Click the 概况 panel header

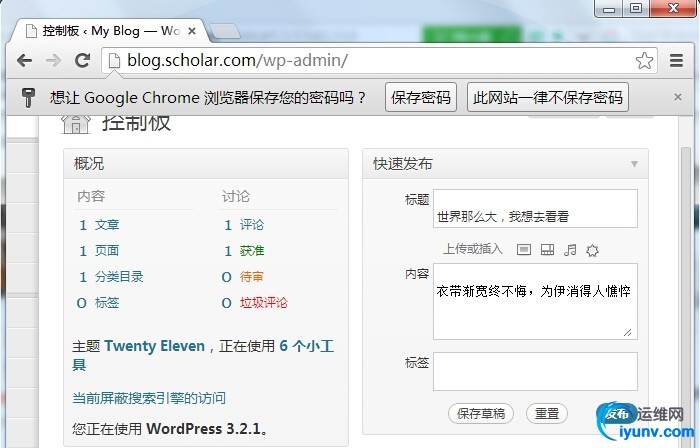tap(206, 164)
